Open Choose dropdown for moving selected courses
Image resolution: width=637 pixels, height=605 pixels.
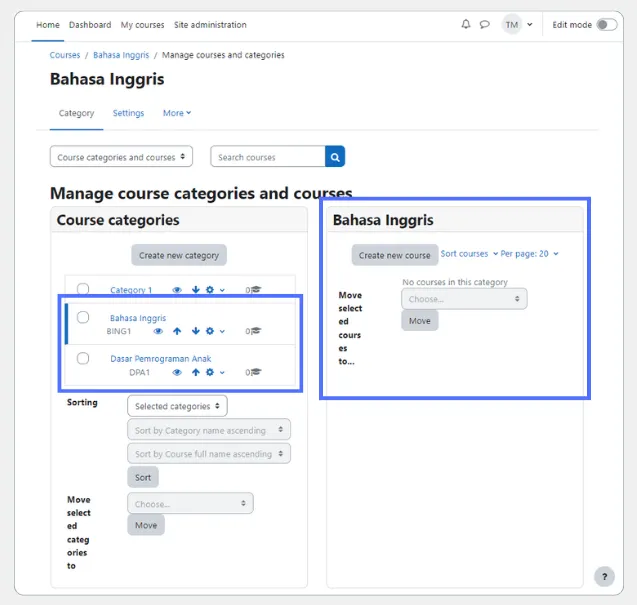tap(464, 299)
